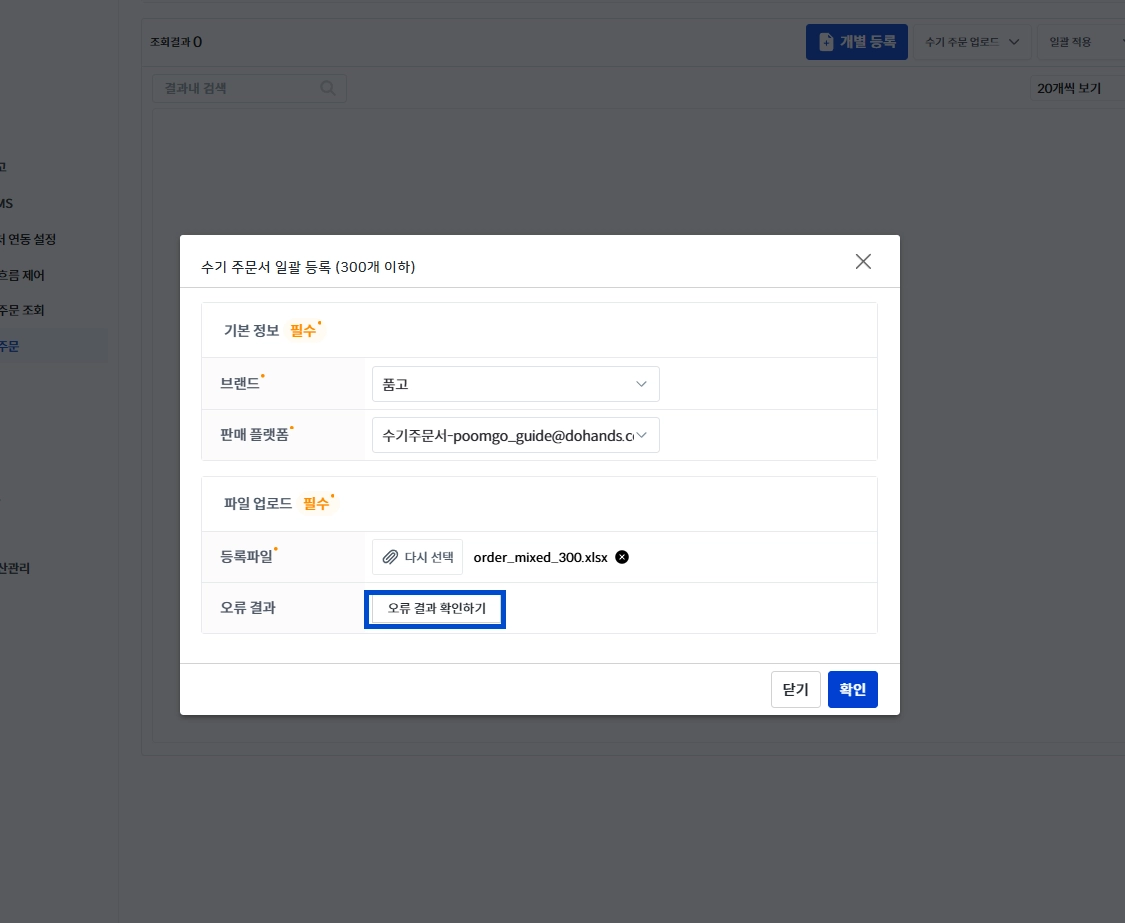
Task: Expand the 수기 주문 업로드 dropdown
Action: click(x=971, y=42)
